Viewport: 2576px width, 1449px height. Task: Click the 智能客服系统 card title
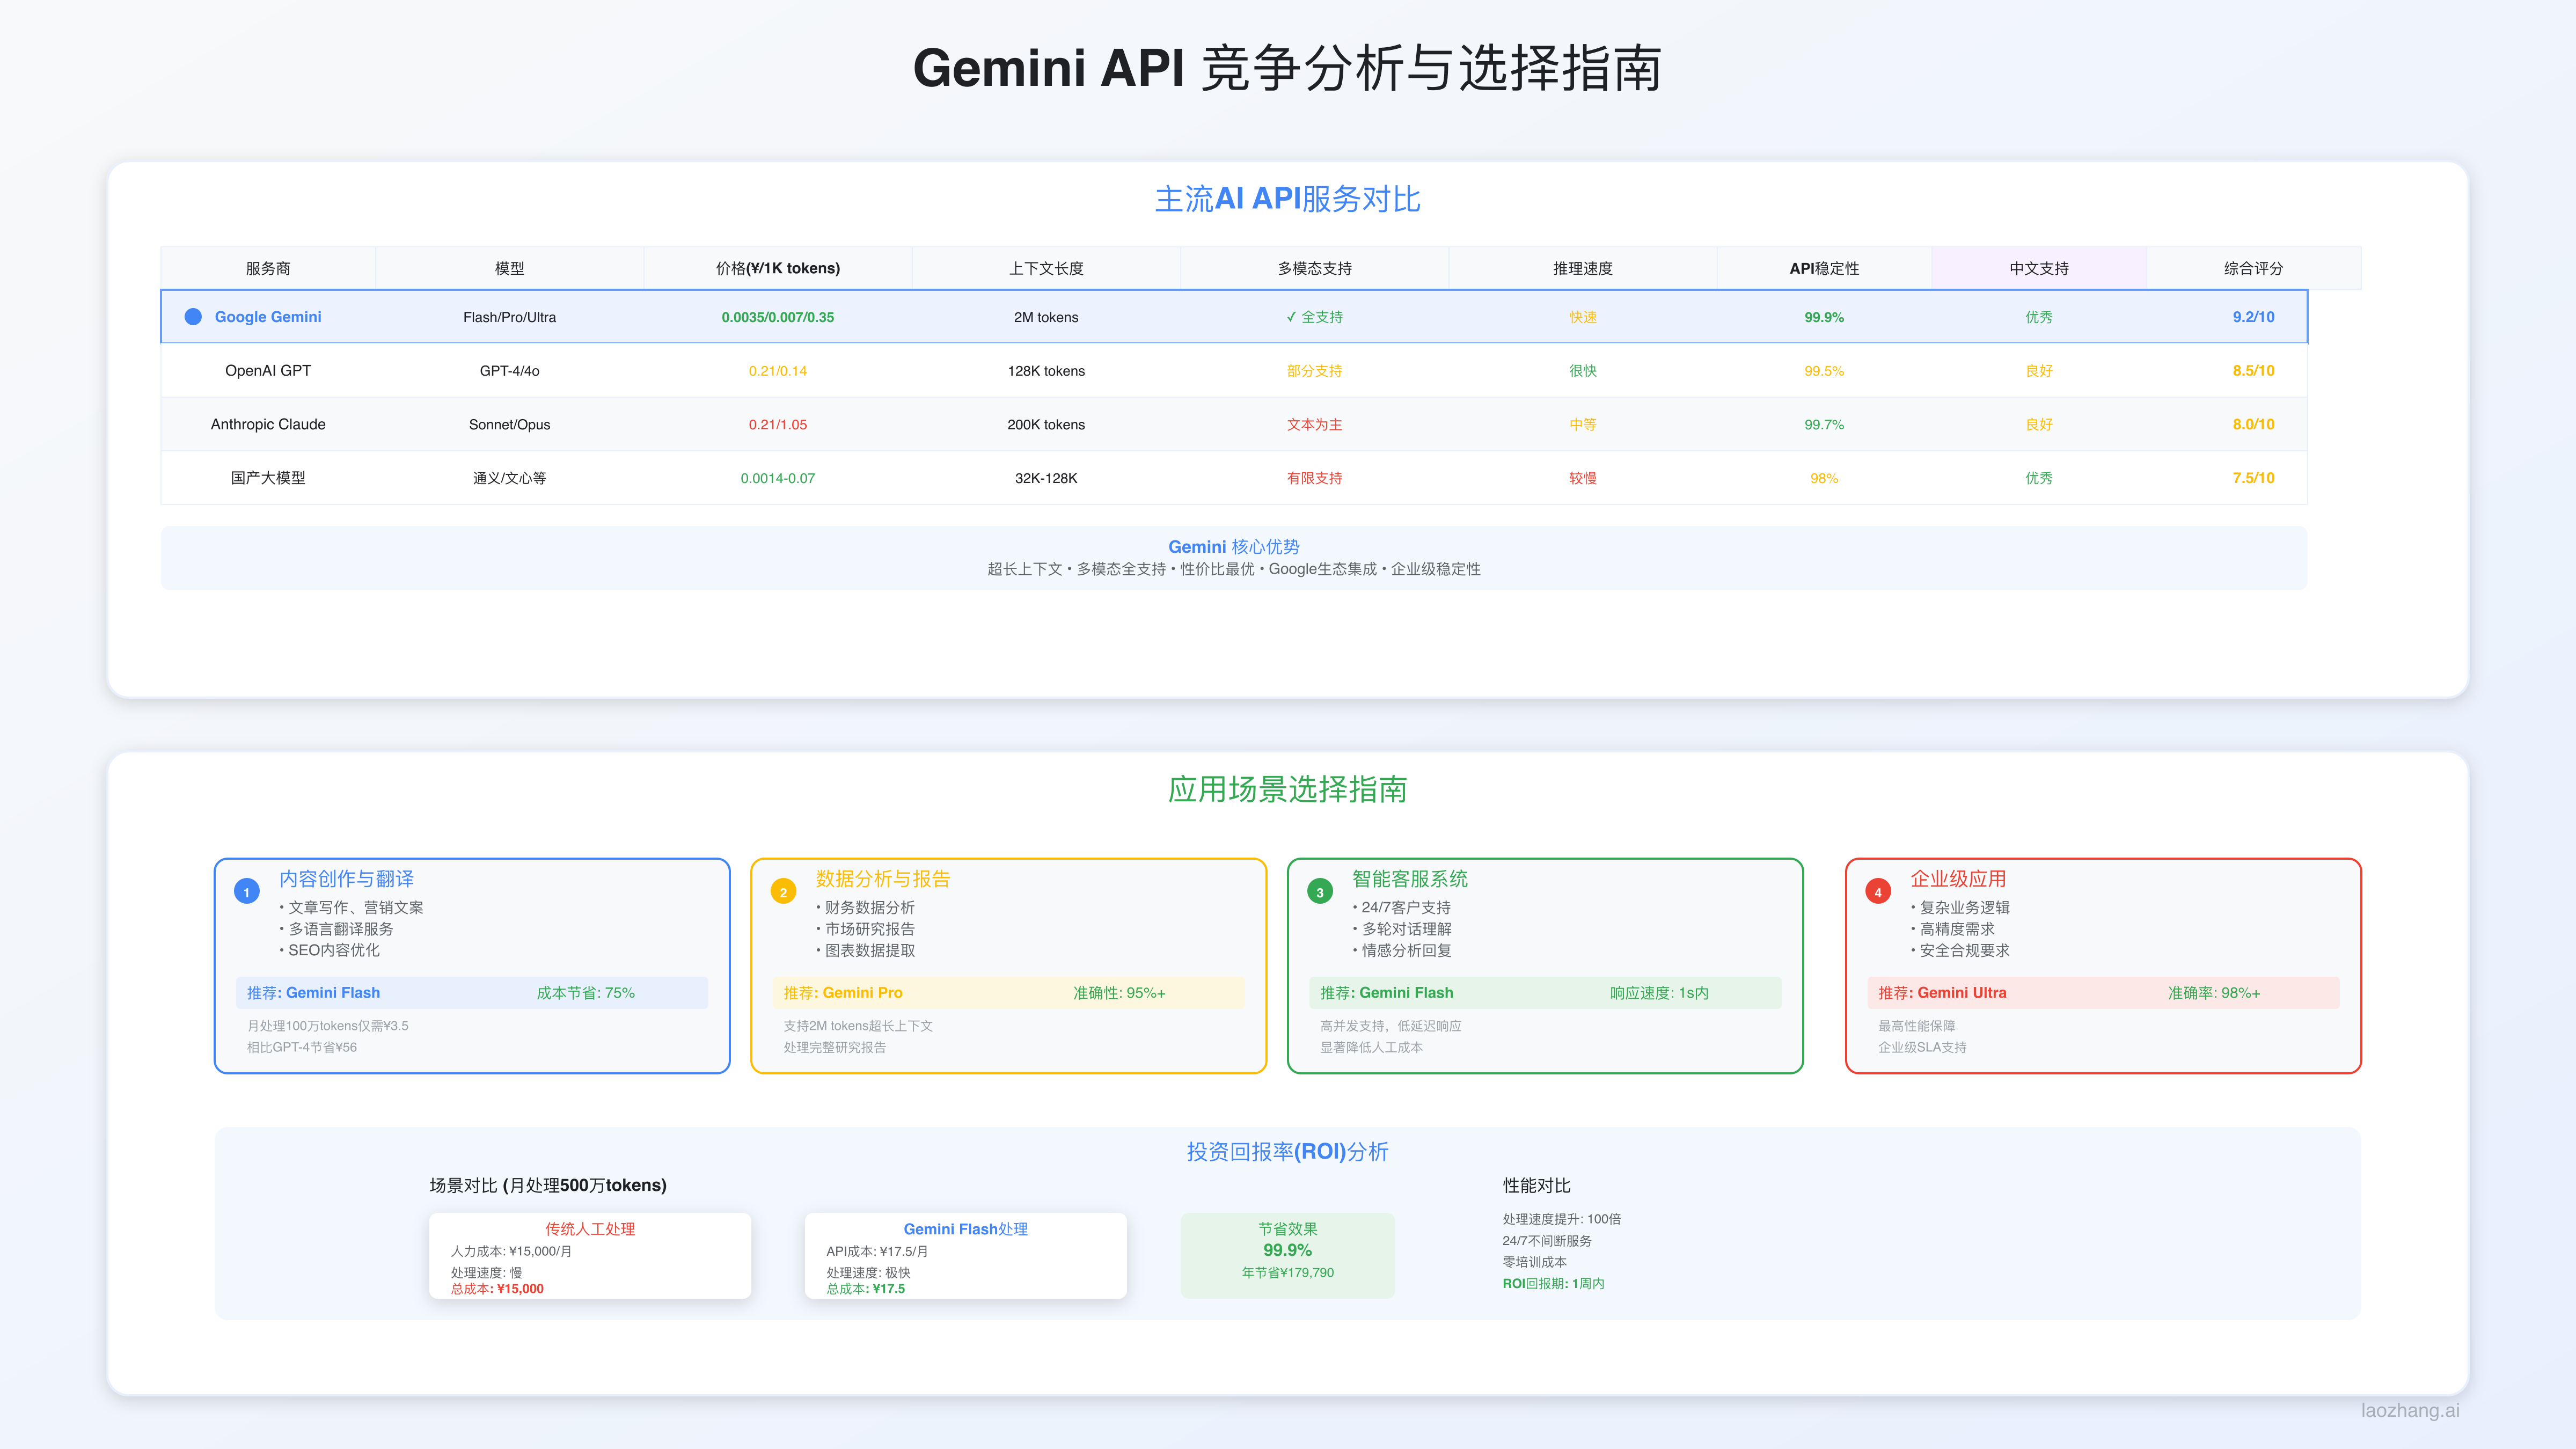1410,879
